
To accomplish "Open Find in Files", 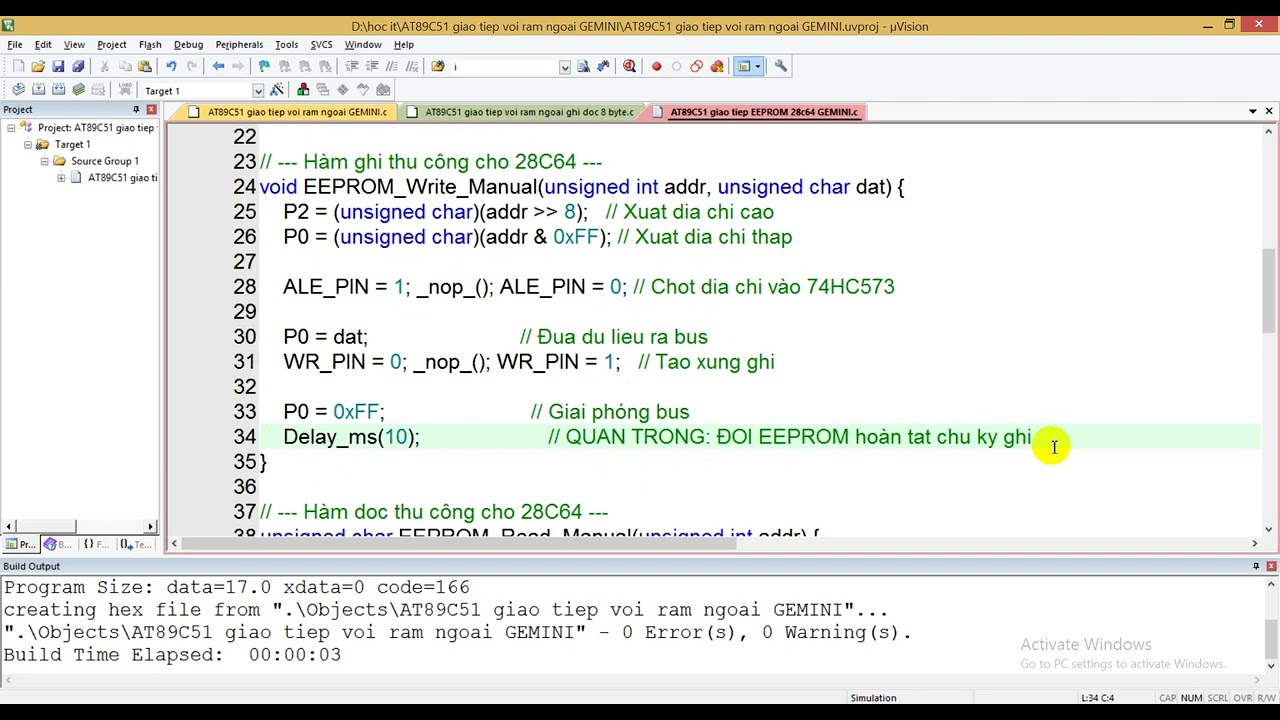I will tap(437, 66).
